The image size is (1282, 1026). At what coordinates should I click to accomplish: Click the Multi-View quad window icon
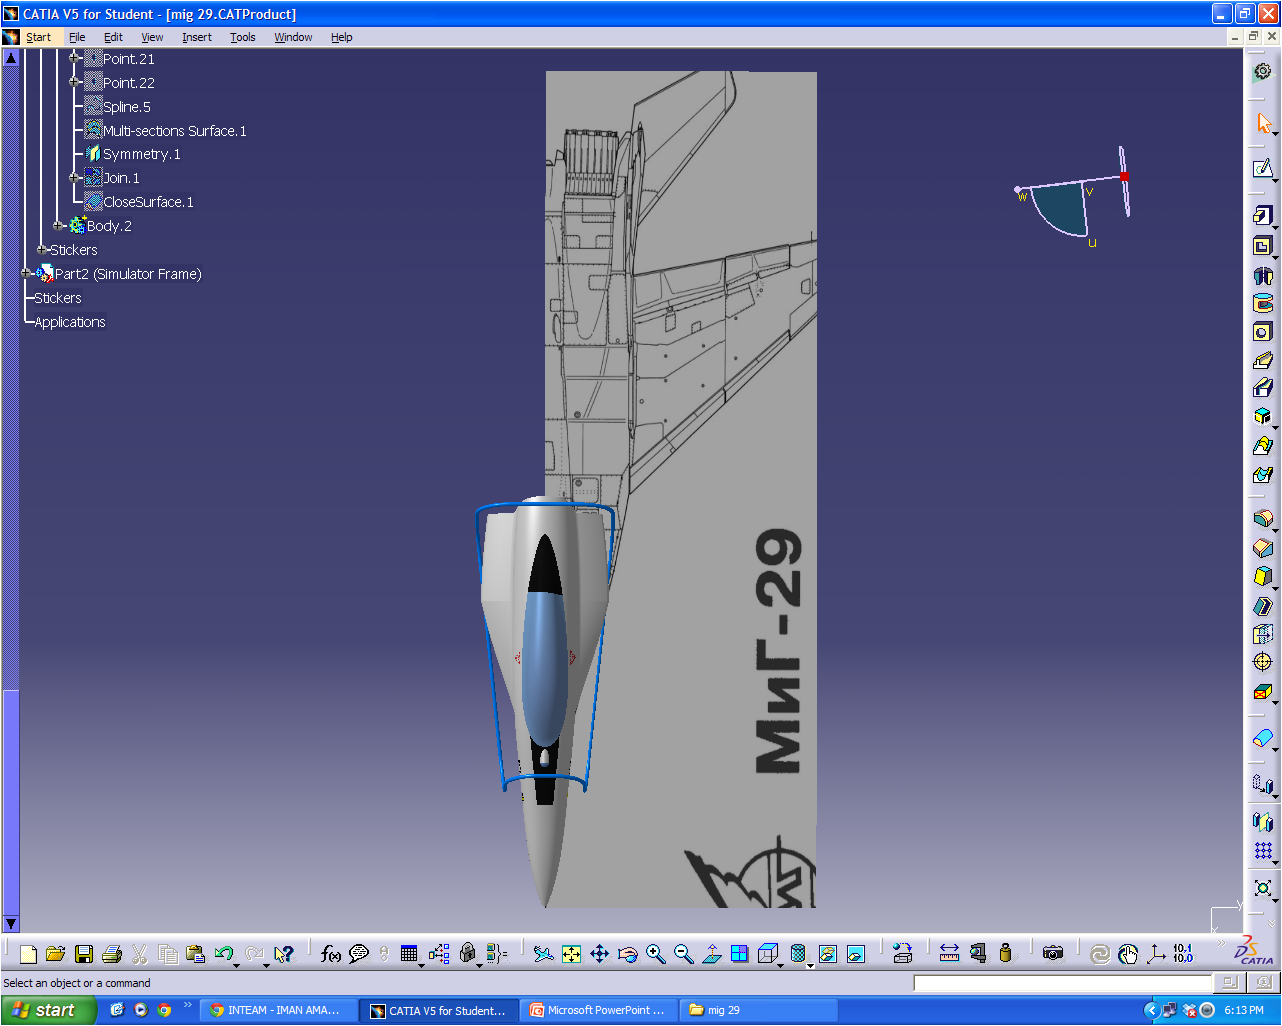(x=739, y=954)
